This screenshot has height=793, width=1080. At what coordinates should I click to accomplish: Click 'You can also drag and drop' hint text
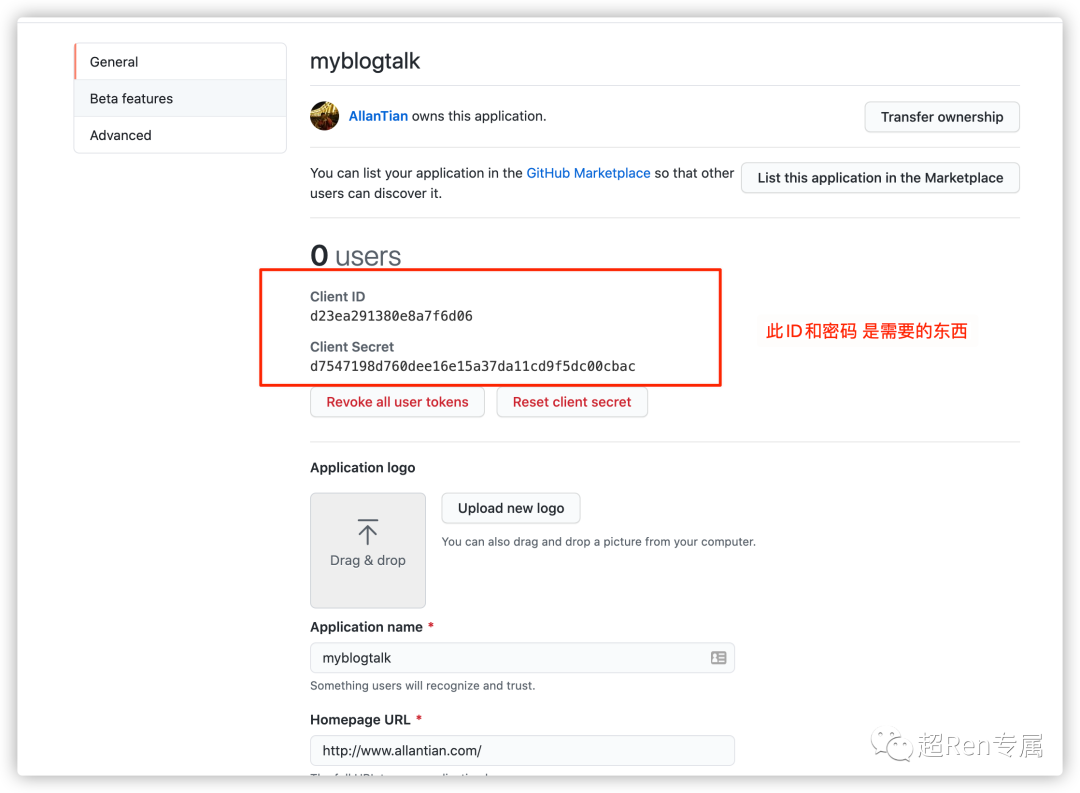pos(599,542)
